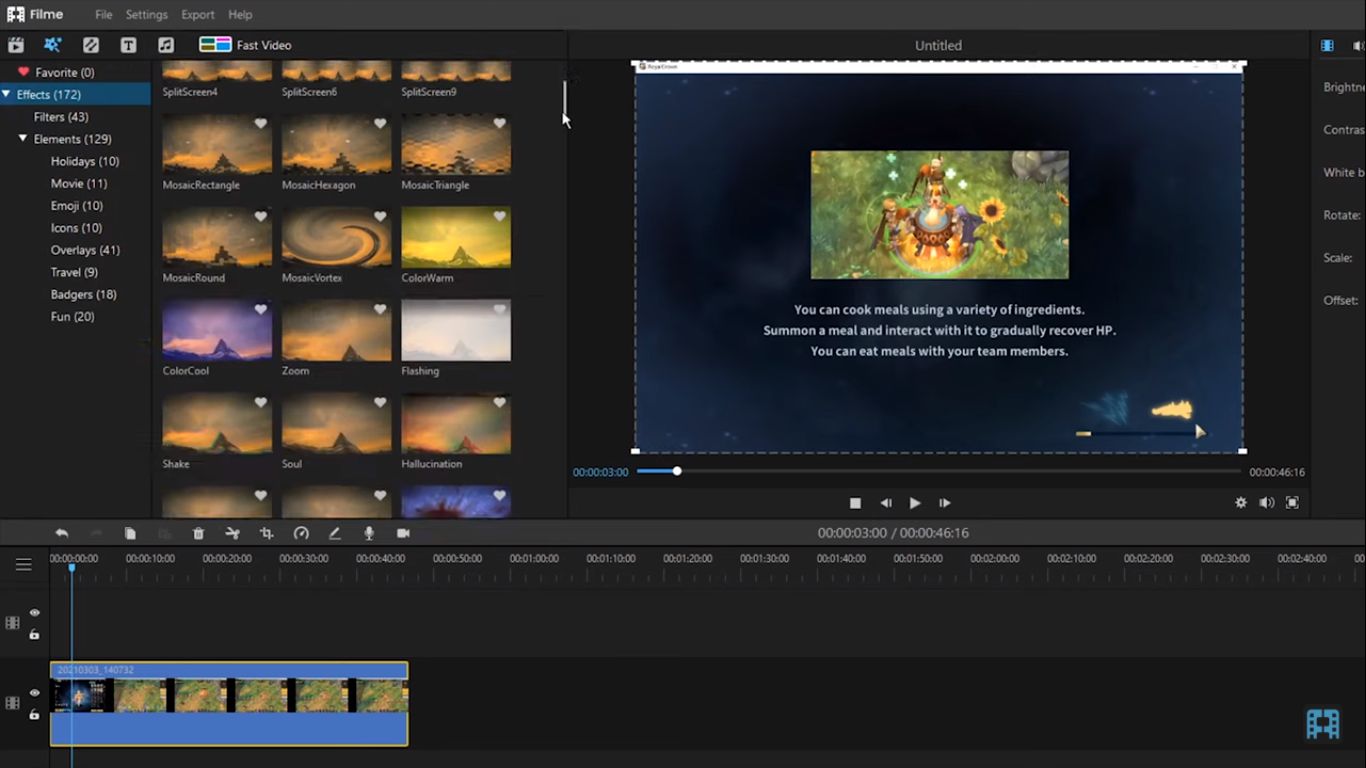Select the Shake effect thumbnail
Image resolution: width=1366 pixels, height=768 pixels.
point(217,423)
